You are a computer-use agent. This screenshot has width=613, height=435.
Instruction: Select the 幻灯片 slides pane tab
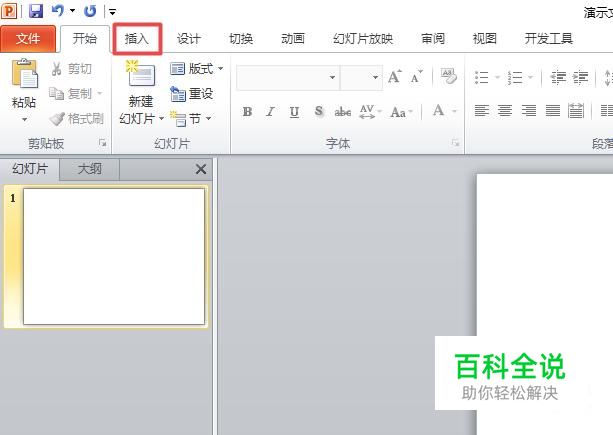pyautogui.click(x=30, y=169)
